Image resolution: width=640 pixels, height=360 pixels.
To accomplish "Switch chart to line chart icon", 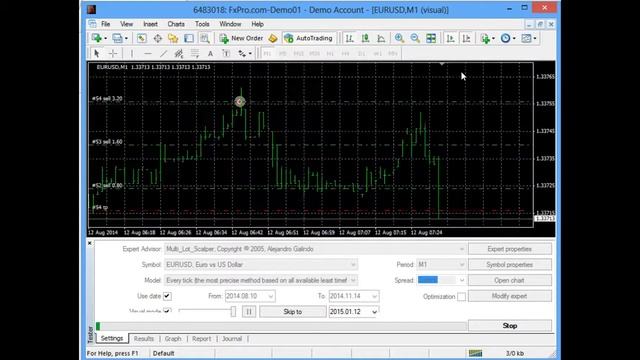I will [x=381, y=38].
